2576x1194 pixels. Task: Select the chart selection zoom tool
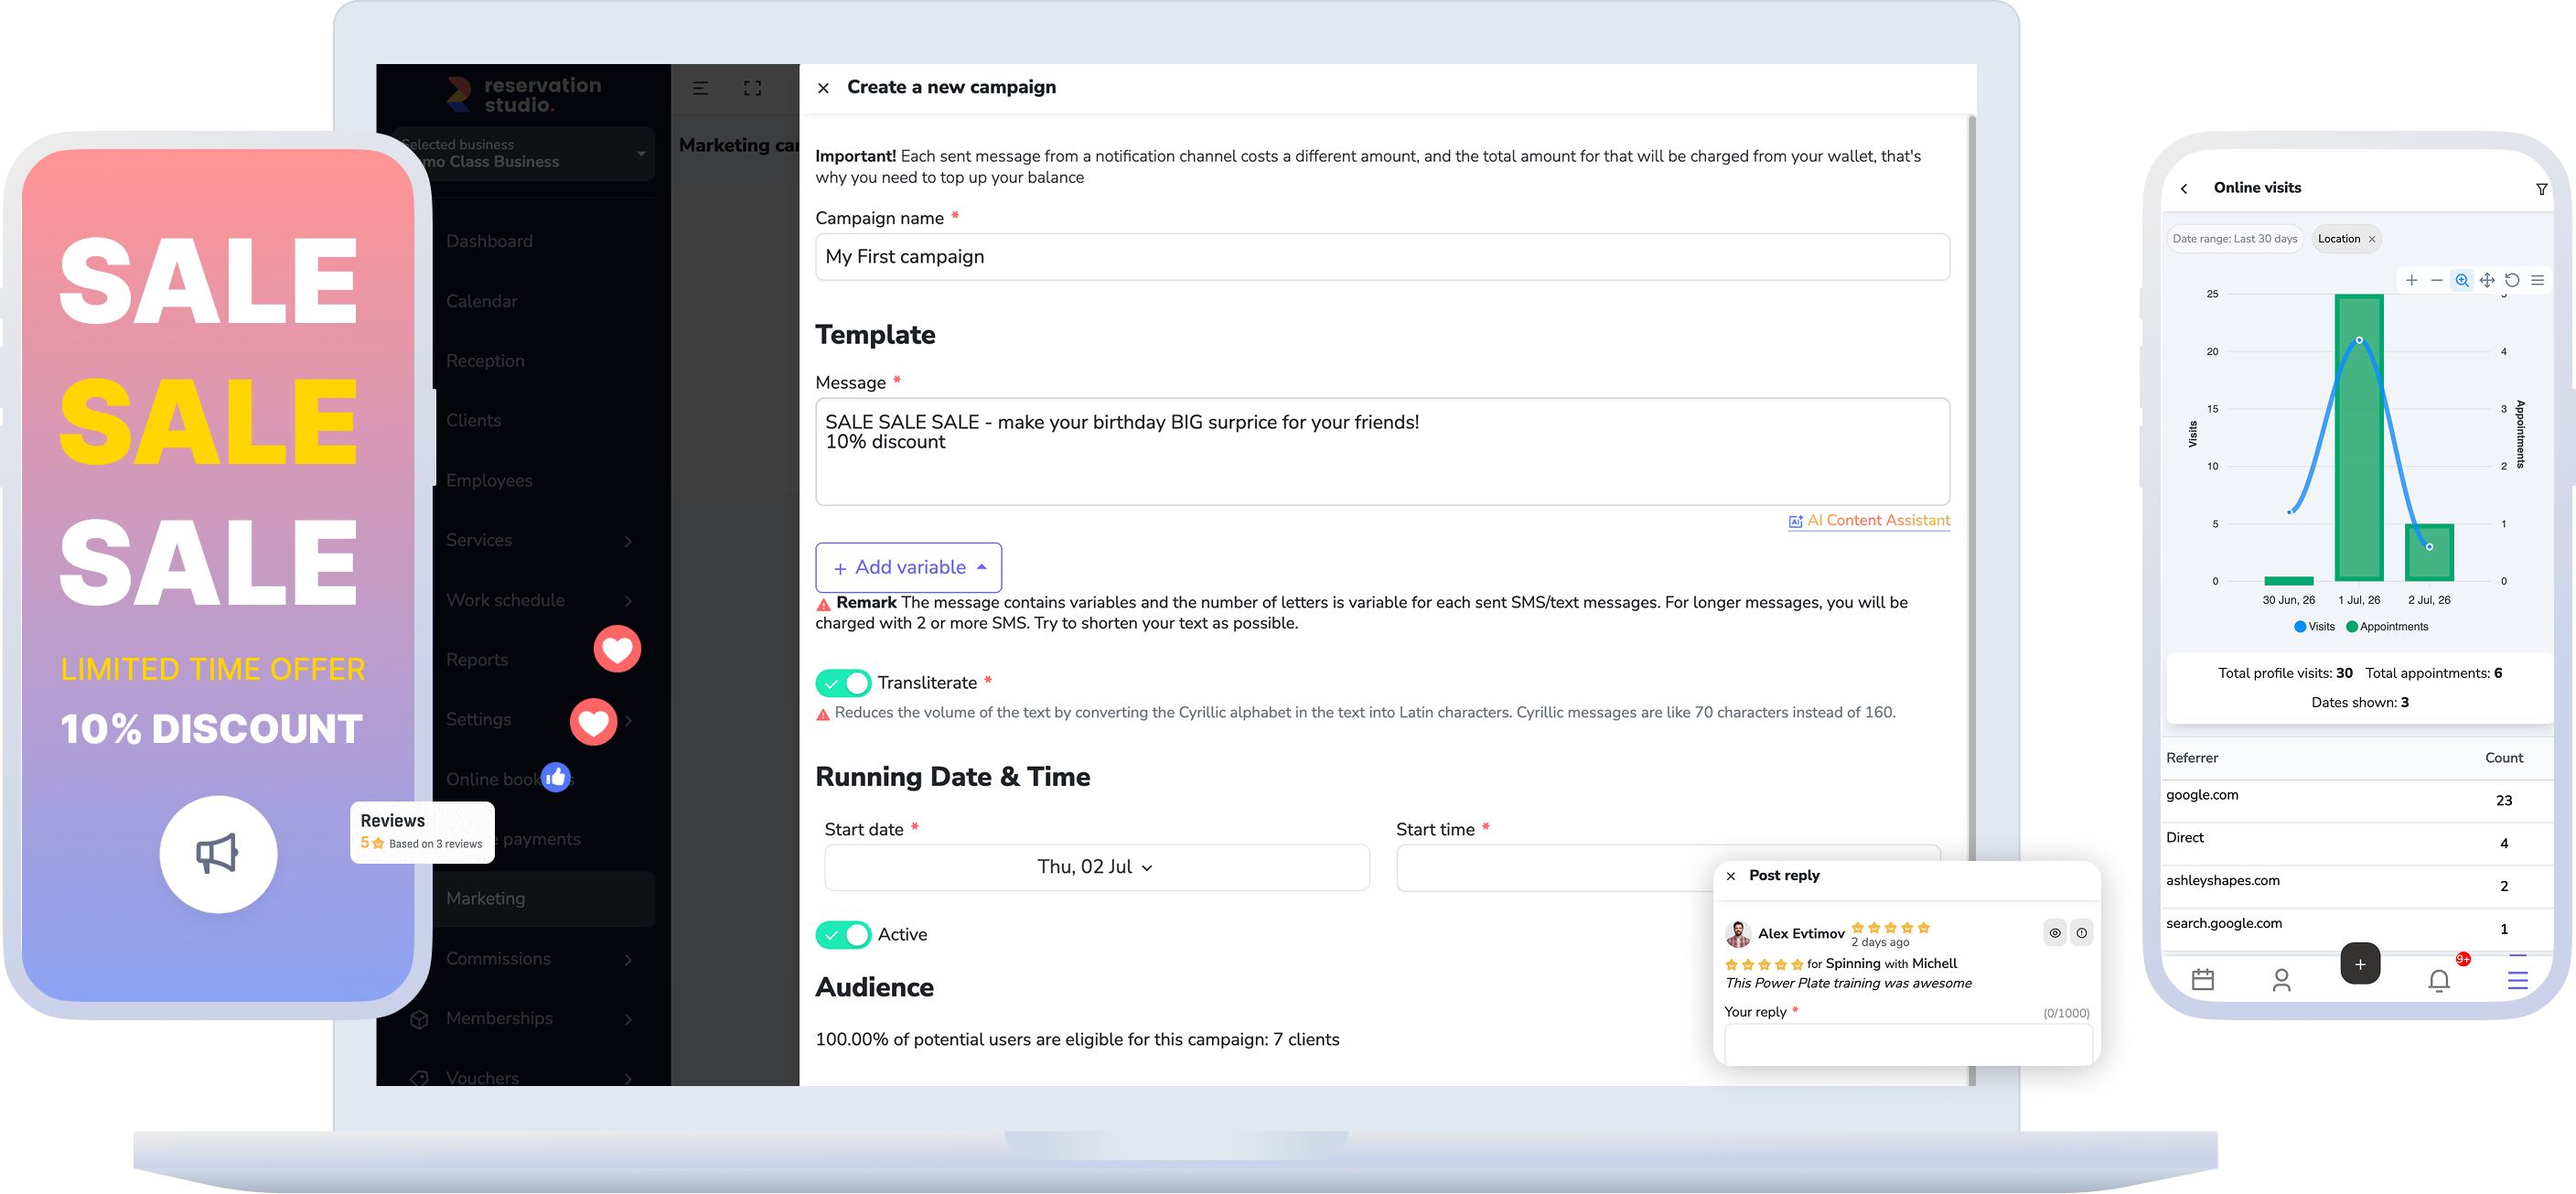click(2462, 281)
